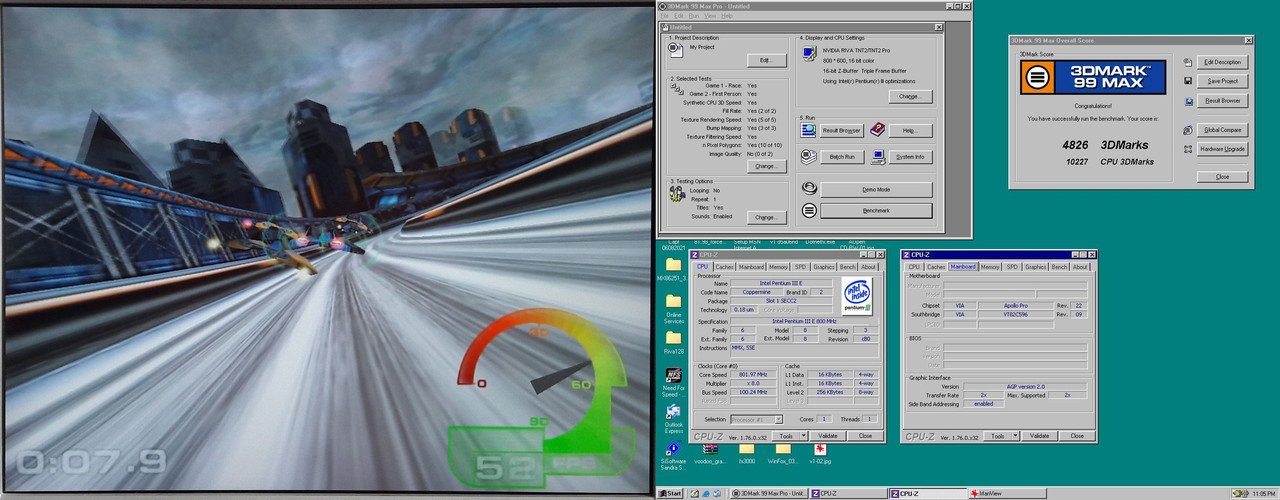Click the Save Project floppy icon

pos(1187,81)
